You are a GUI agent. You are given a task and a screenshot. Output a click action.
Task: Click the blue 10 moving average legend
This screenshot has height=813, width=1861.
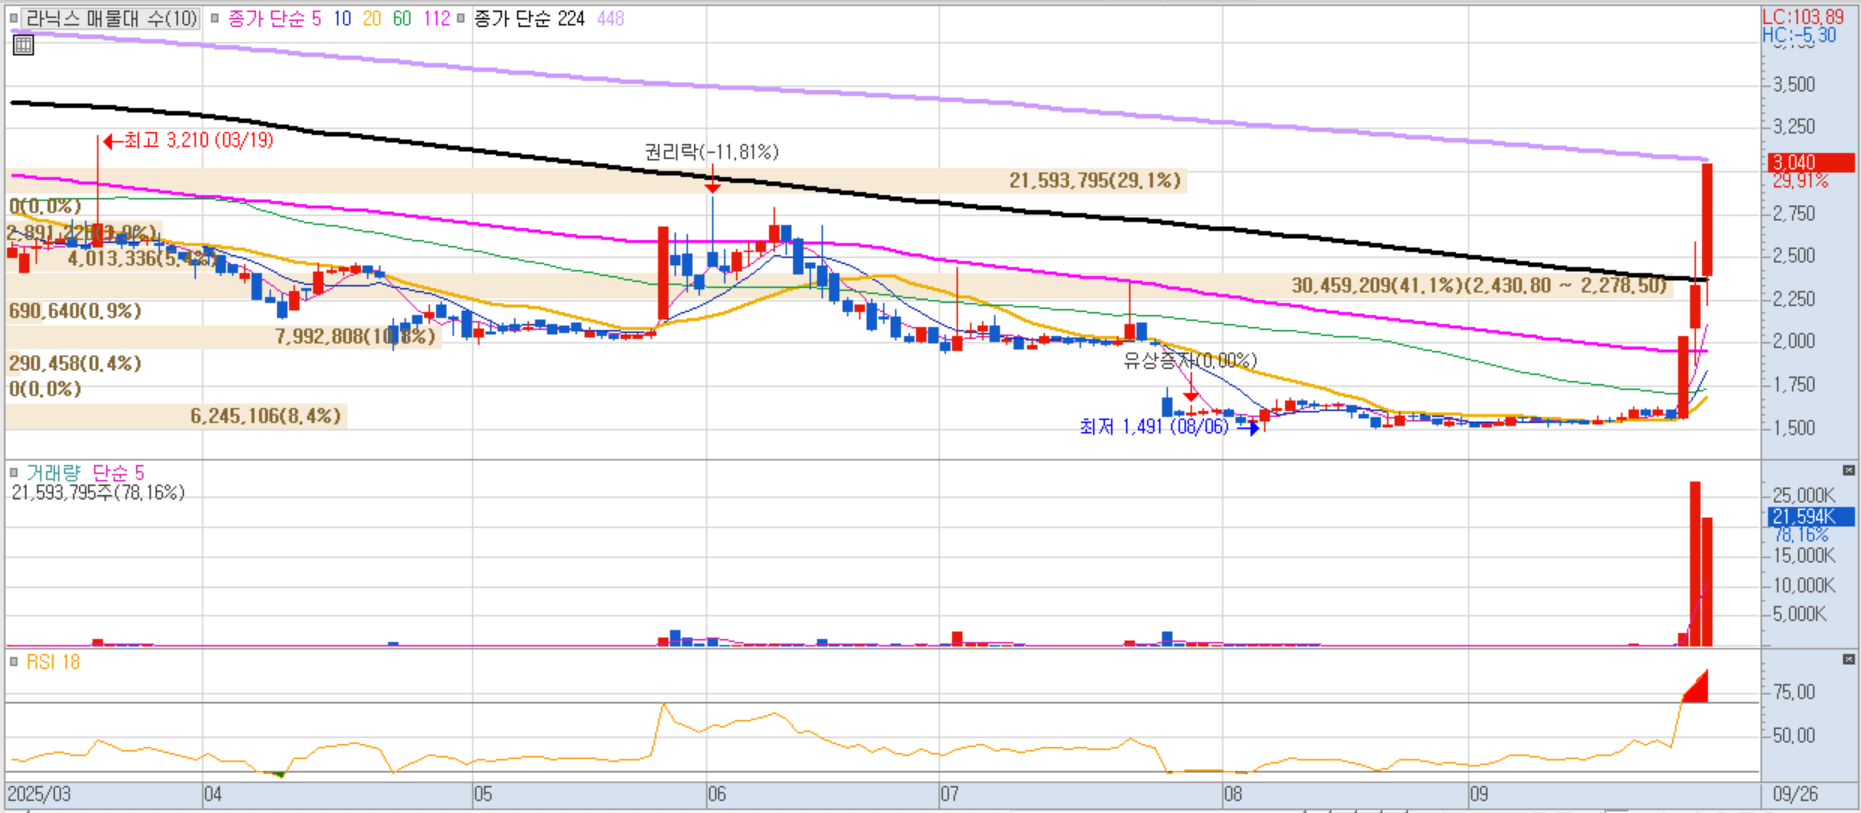pyautogui.click(x=342, y=18)
